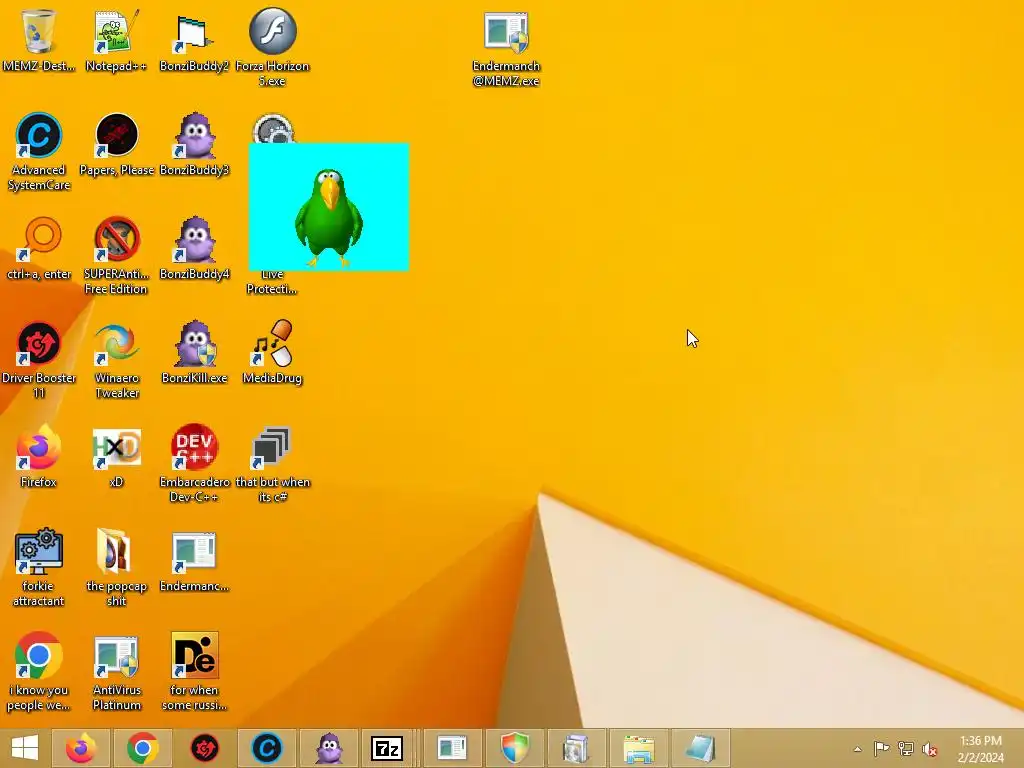
Task: Select the Forza Horizon 5.exe icon
Action: (x=272, y=47)
